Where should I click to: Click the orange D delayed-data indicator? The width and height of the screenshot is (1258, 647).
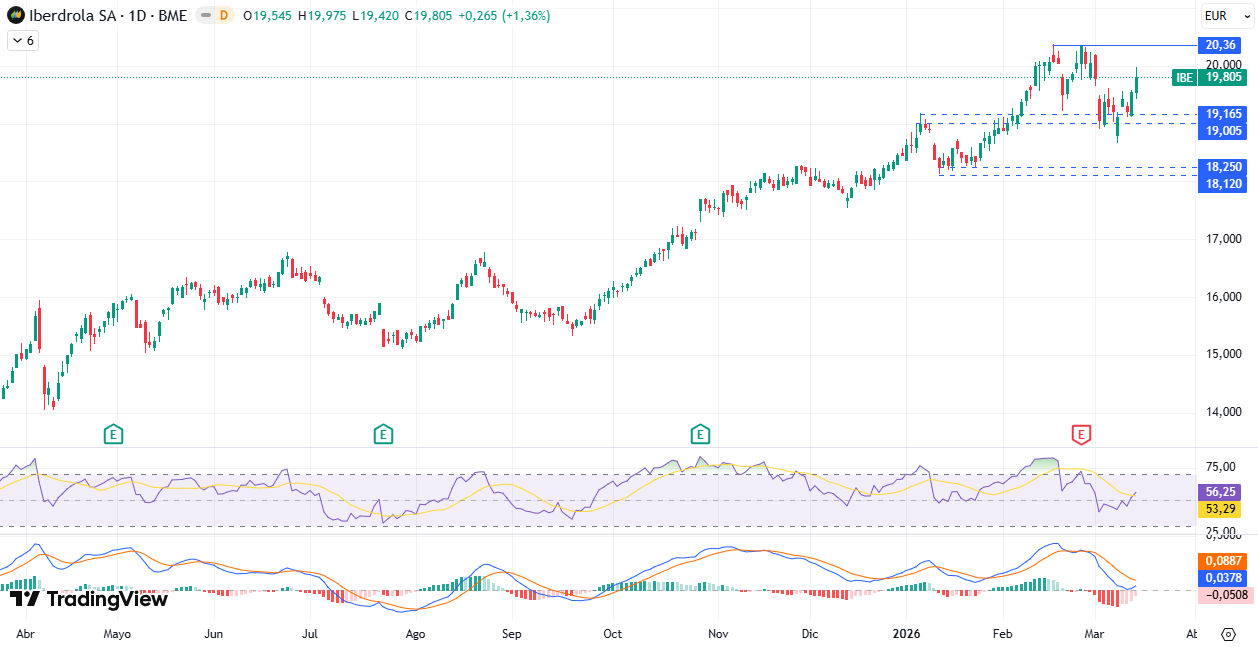[x=223, y=15]
